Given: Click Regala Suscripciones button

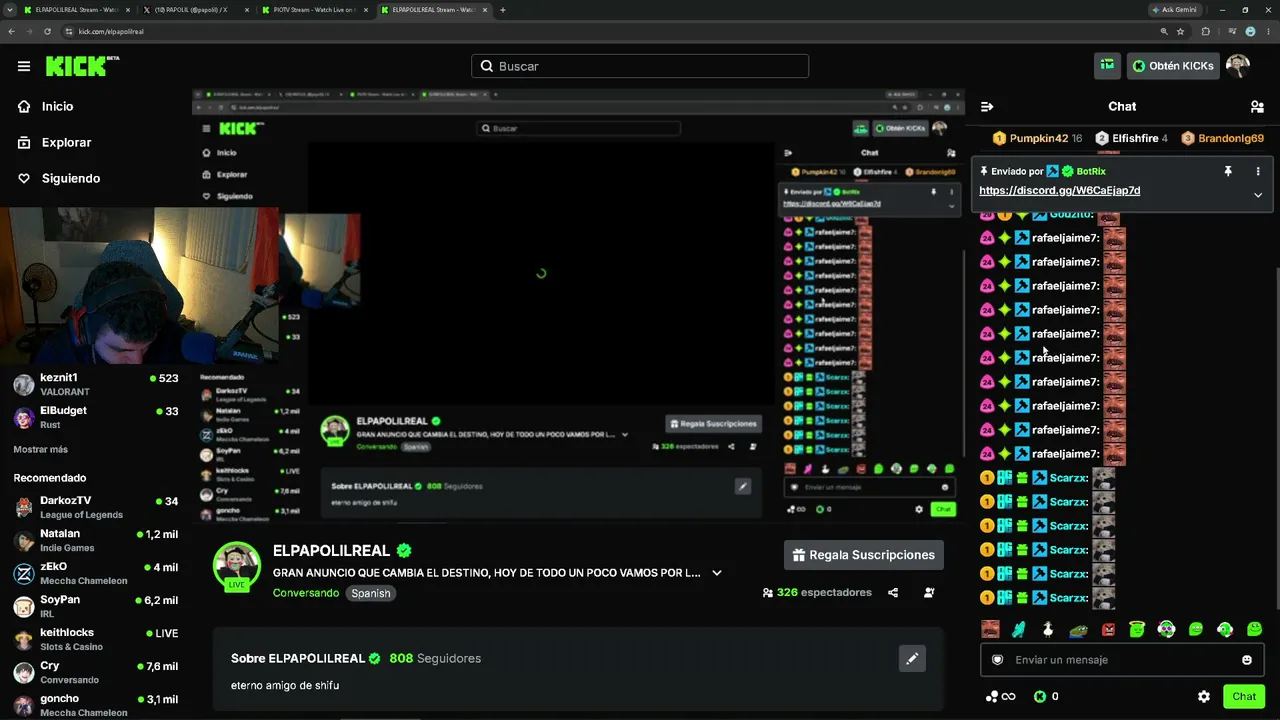Looking at the screenshot, I should [x=865, y=555].
